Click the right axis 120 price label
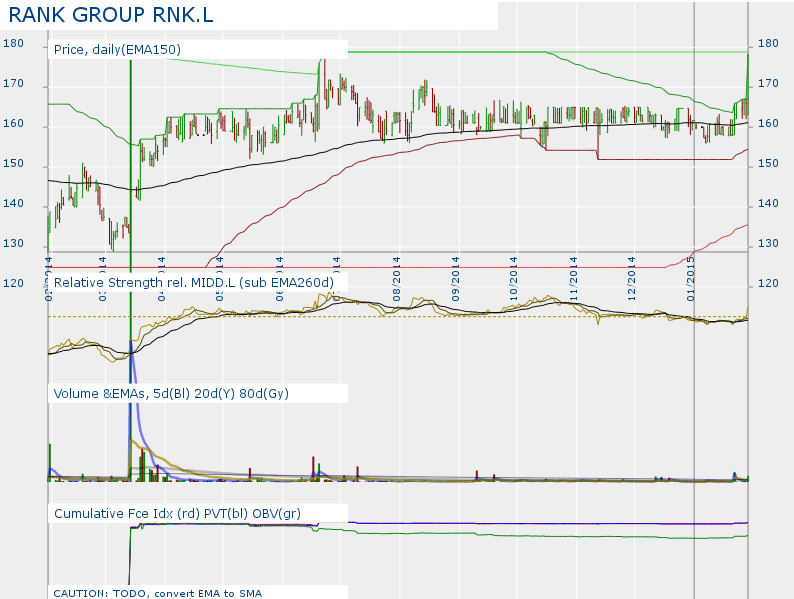The width and height of the screenshot is (794, 599). (768, 284)
